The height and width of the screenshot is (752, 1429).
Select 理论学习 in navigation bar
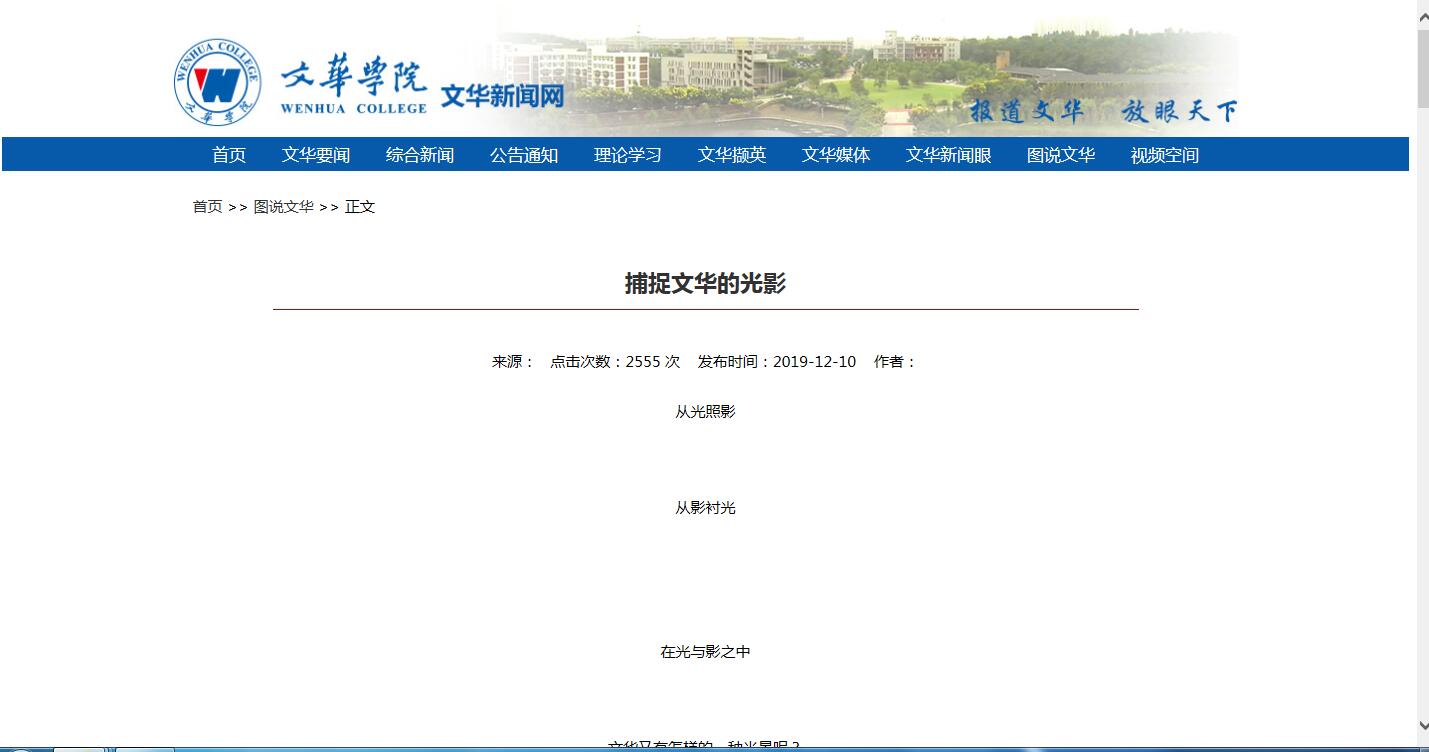[x=628, y=155]
